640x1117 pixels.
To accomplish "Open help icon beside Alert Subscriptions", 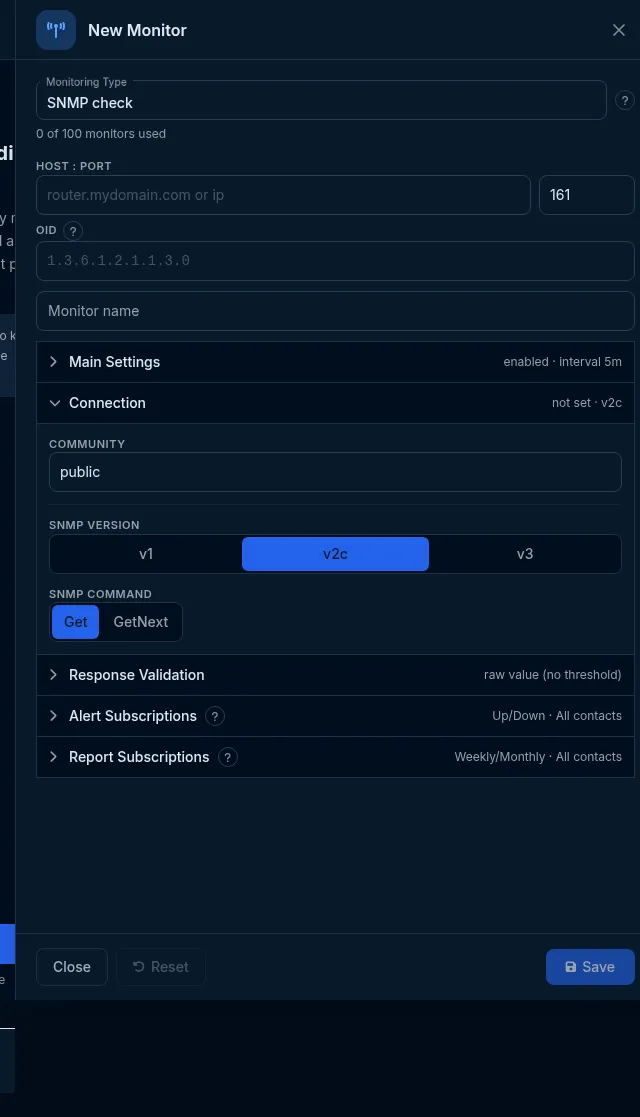I will 215,716.
